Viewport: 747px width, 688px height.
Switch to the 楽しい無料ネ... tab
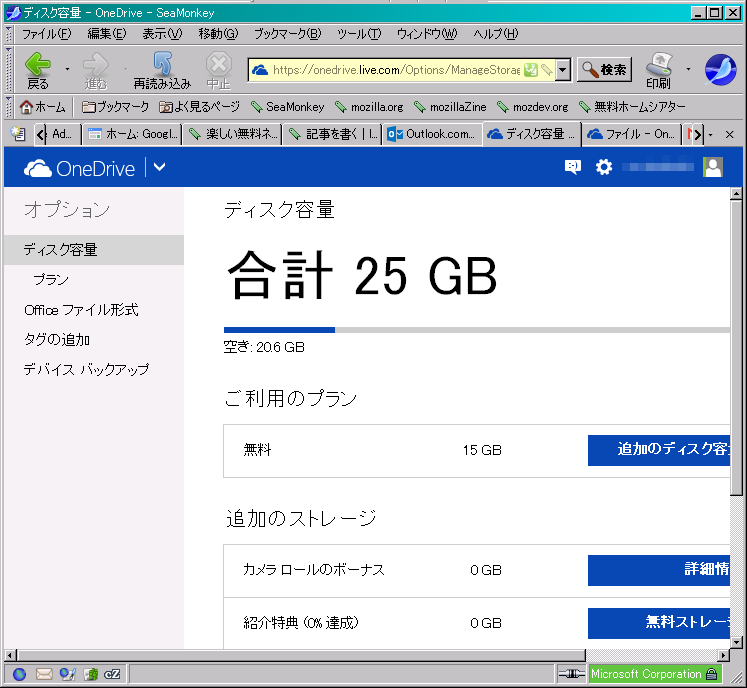coord(232,134)
